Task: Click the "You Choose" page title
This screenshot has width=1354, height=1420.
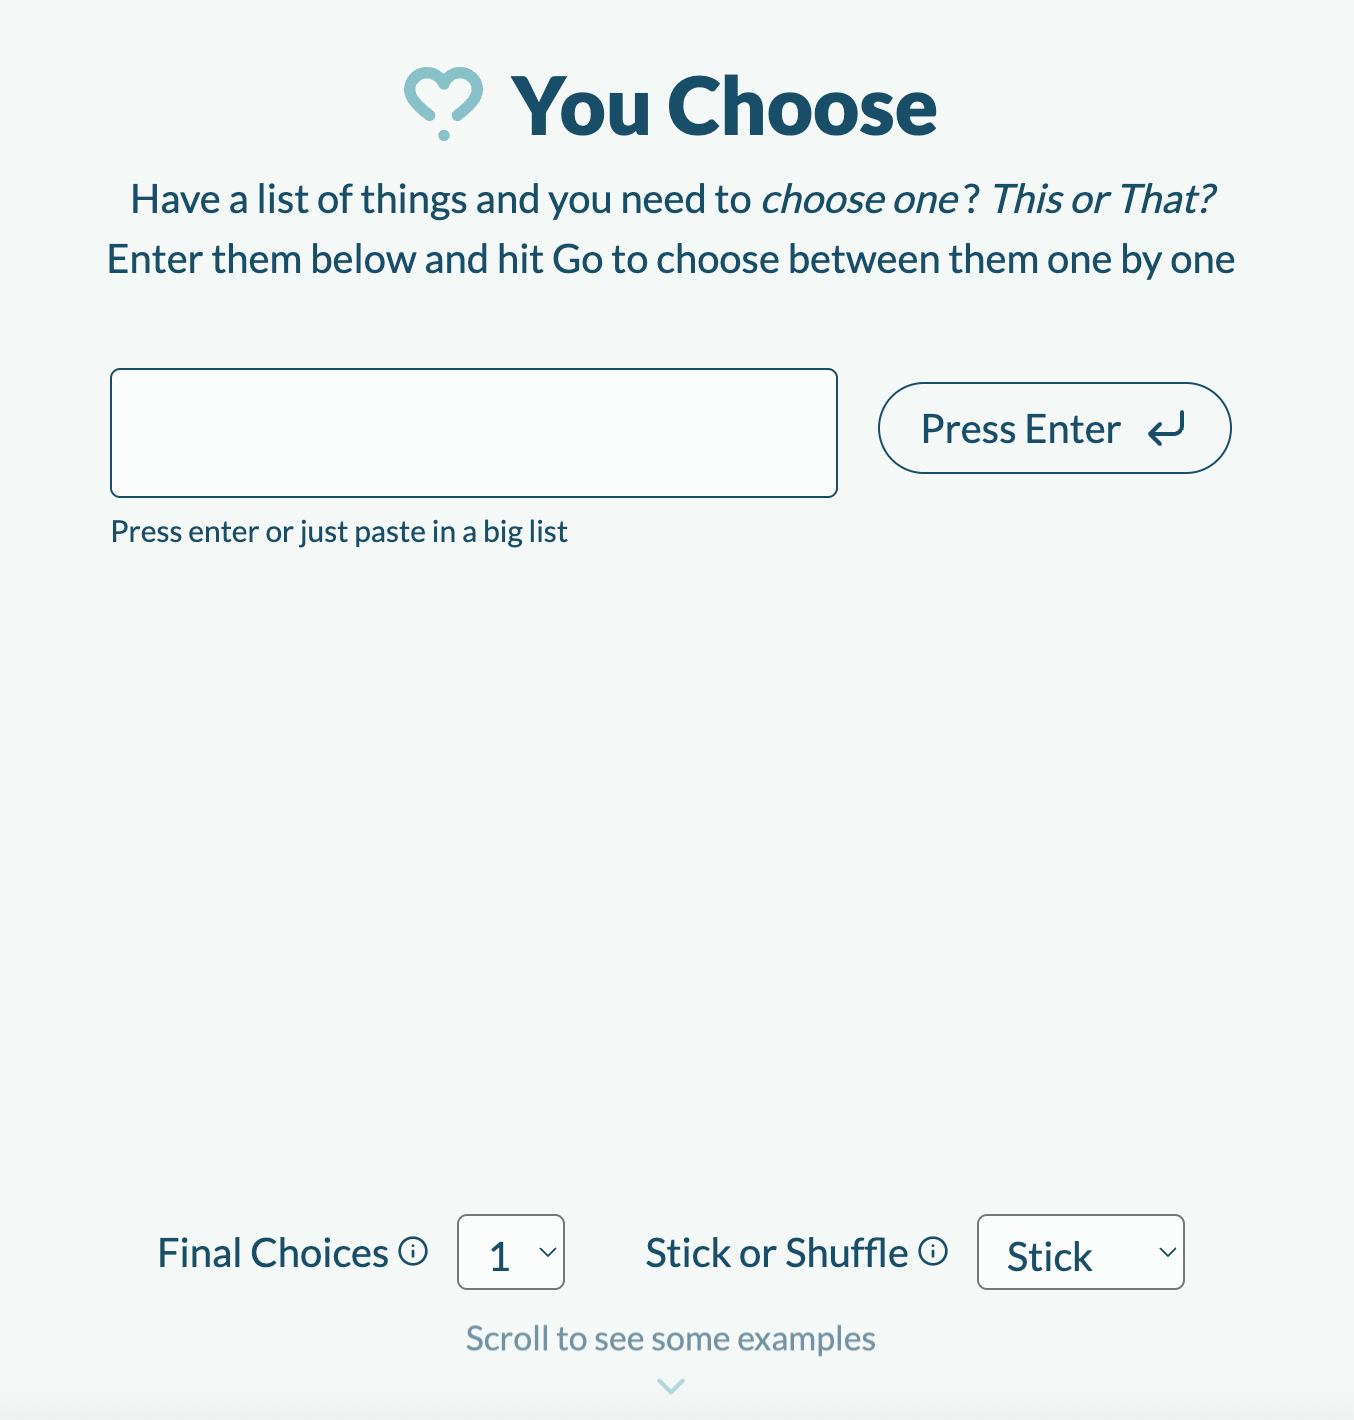Action: 724,106
